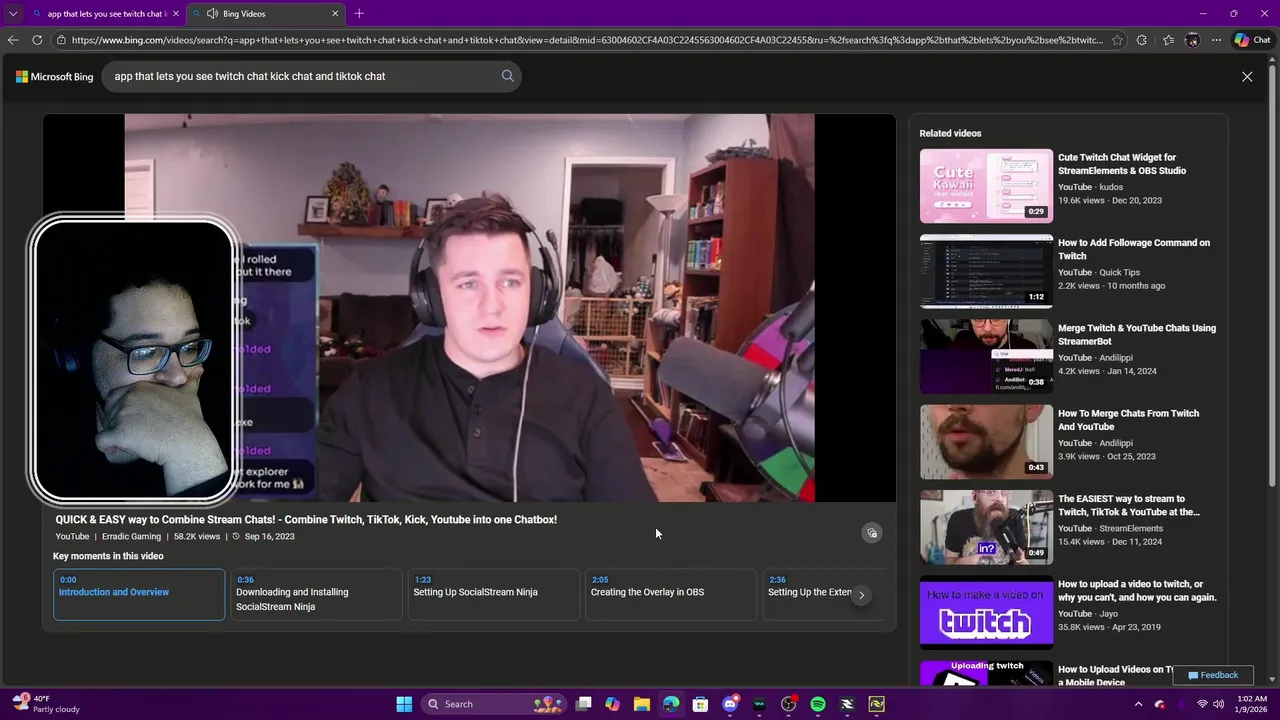Open the volume speaker tray icon
This screenshot has width=1280, height=720.
pos(1218,704)
